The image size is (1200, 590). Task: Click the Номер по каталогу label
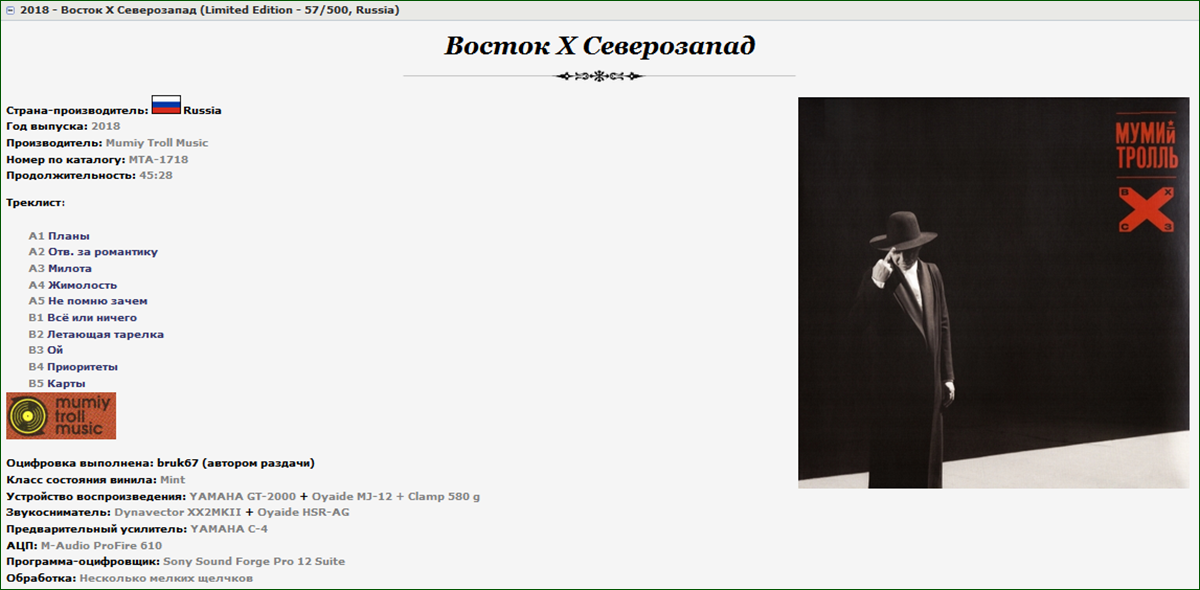point(66,160)
